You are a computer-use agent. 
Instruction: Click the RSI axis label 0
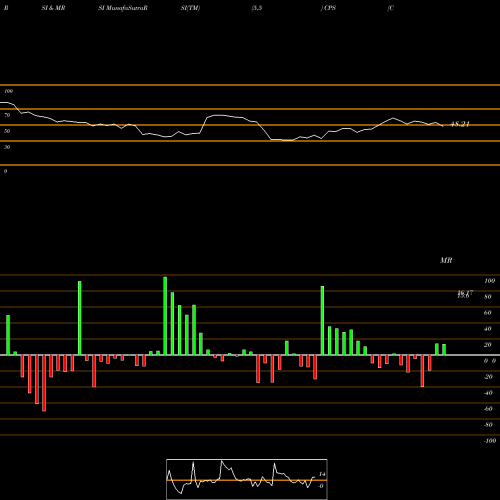click(x=5, y=171)
